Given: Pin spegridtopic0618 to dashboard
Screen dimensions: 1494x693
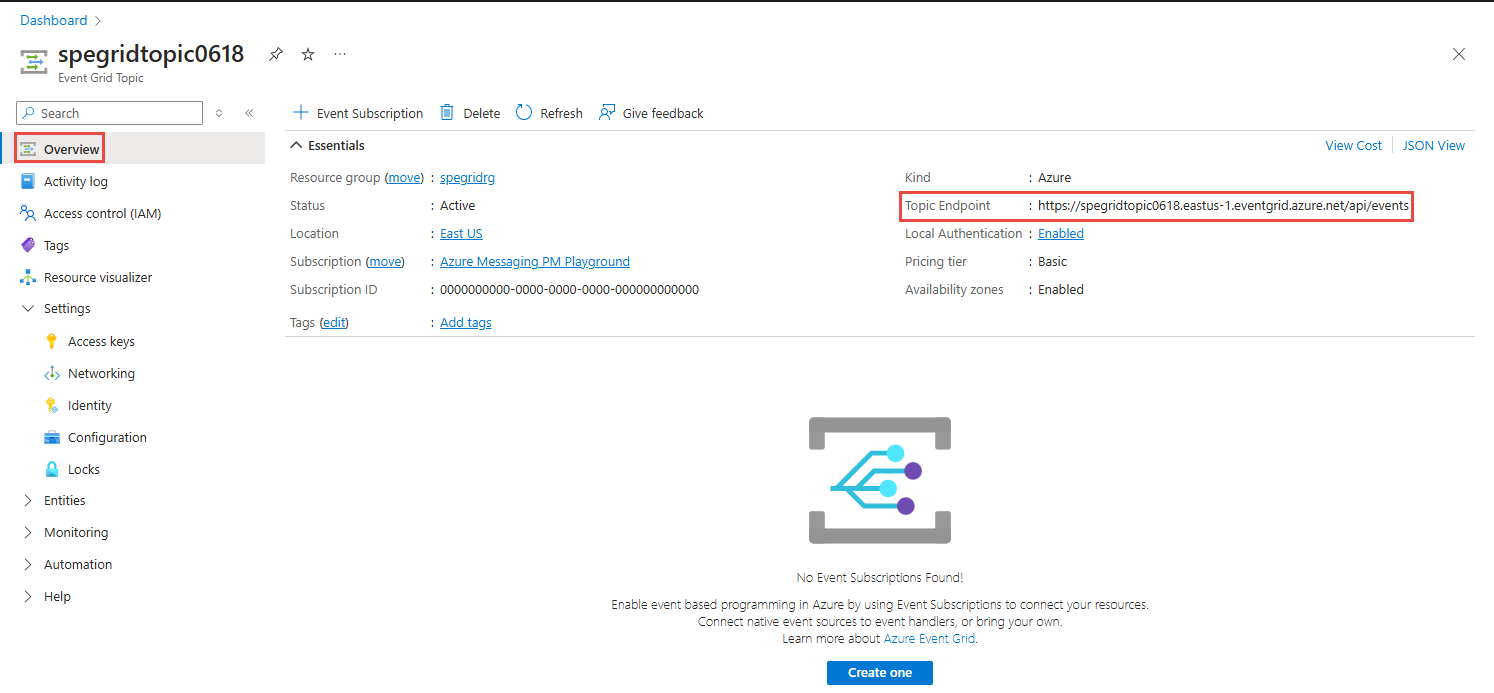Looking at the screenshot, I should pos(276,54).
